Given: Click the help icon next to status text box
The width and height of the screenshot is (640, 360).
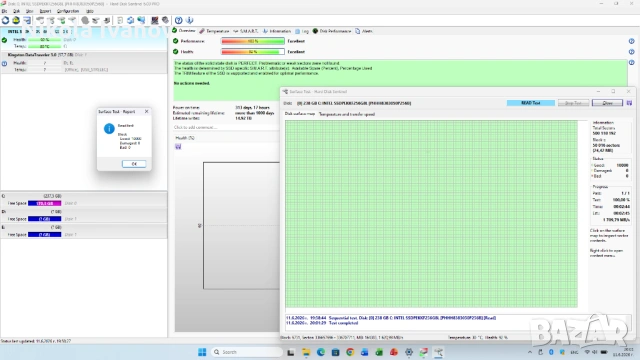Looking at the screenshot, I should click(x=631, y=62).
